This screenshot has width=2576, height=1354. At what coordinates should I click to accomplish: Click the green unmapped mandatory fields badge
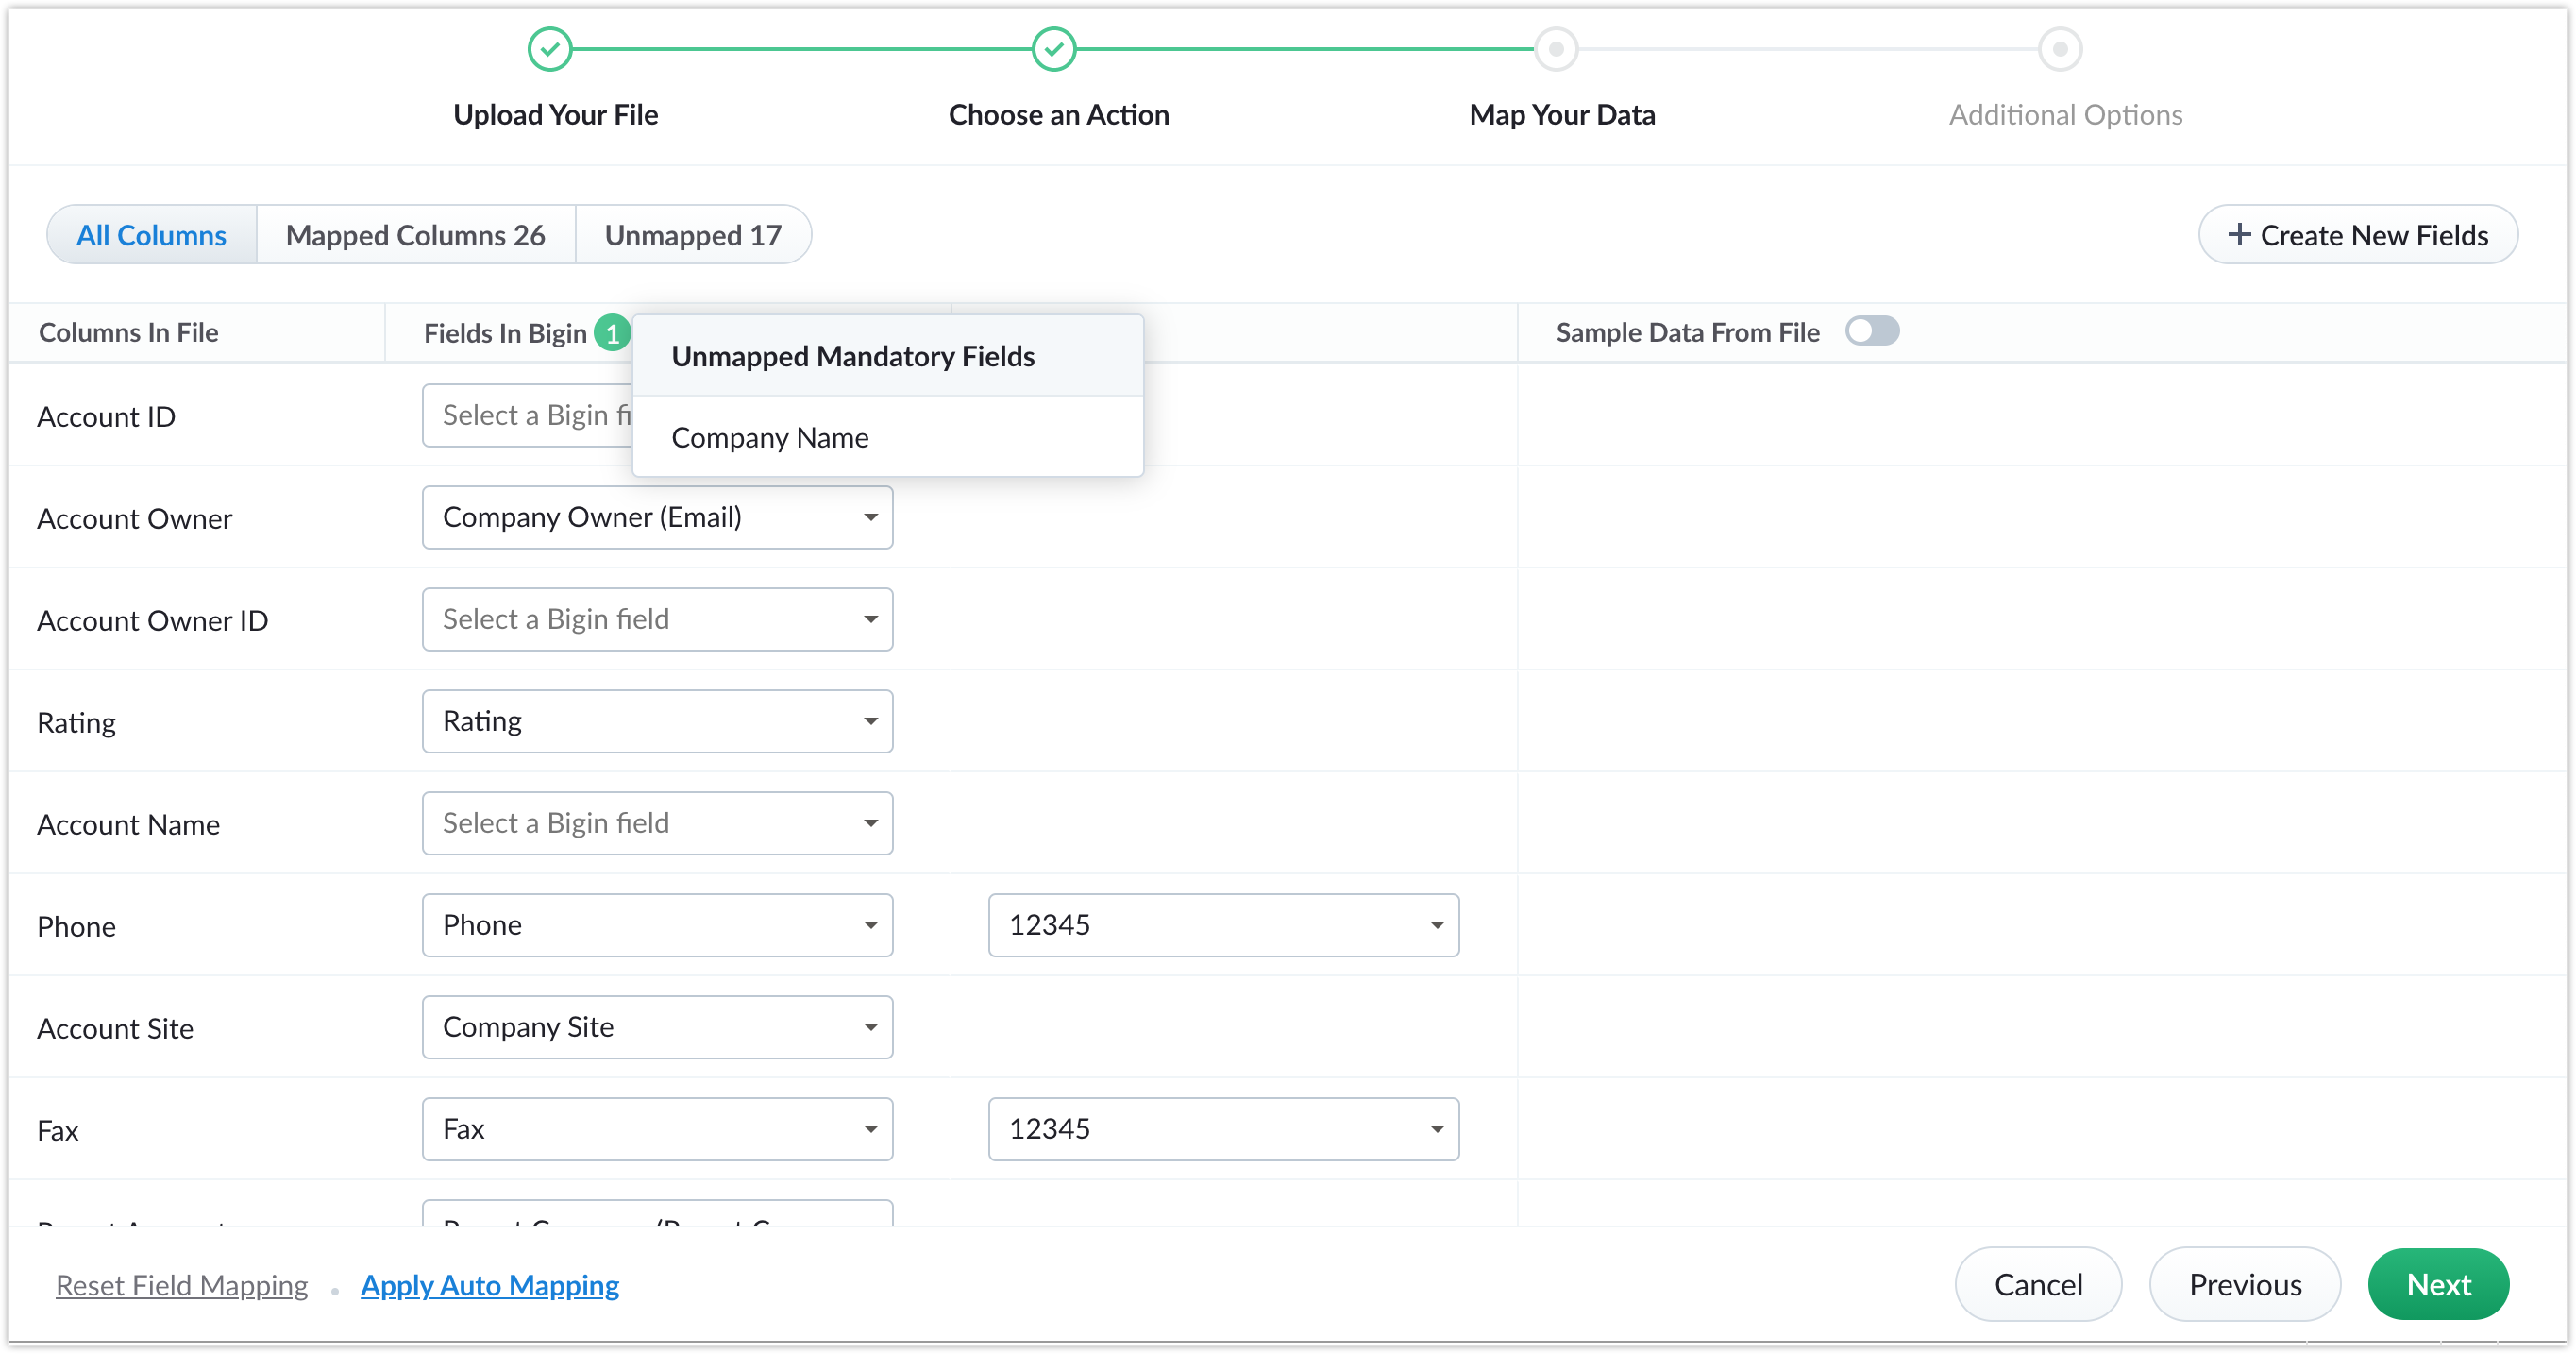point(612,333)
